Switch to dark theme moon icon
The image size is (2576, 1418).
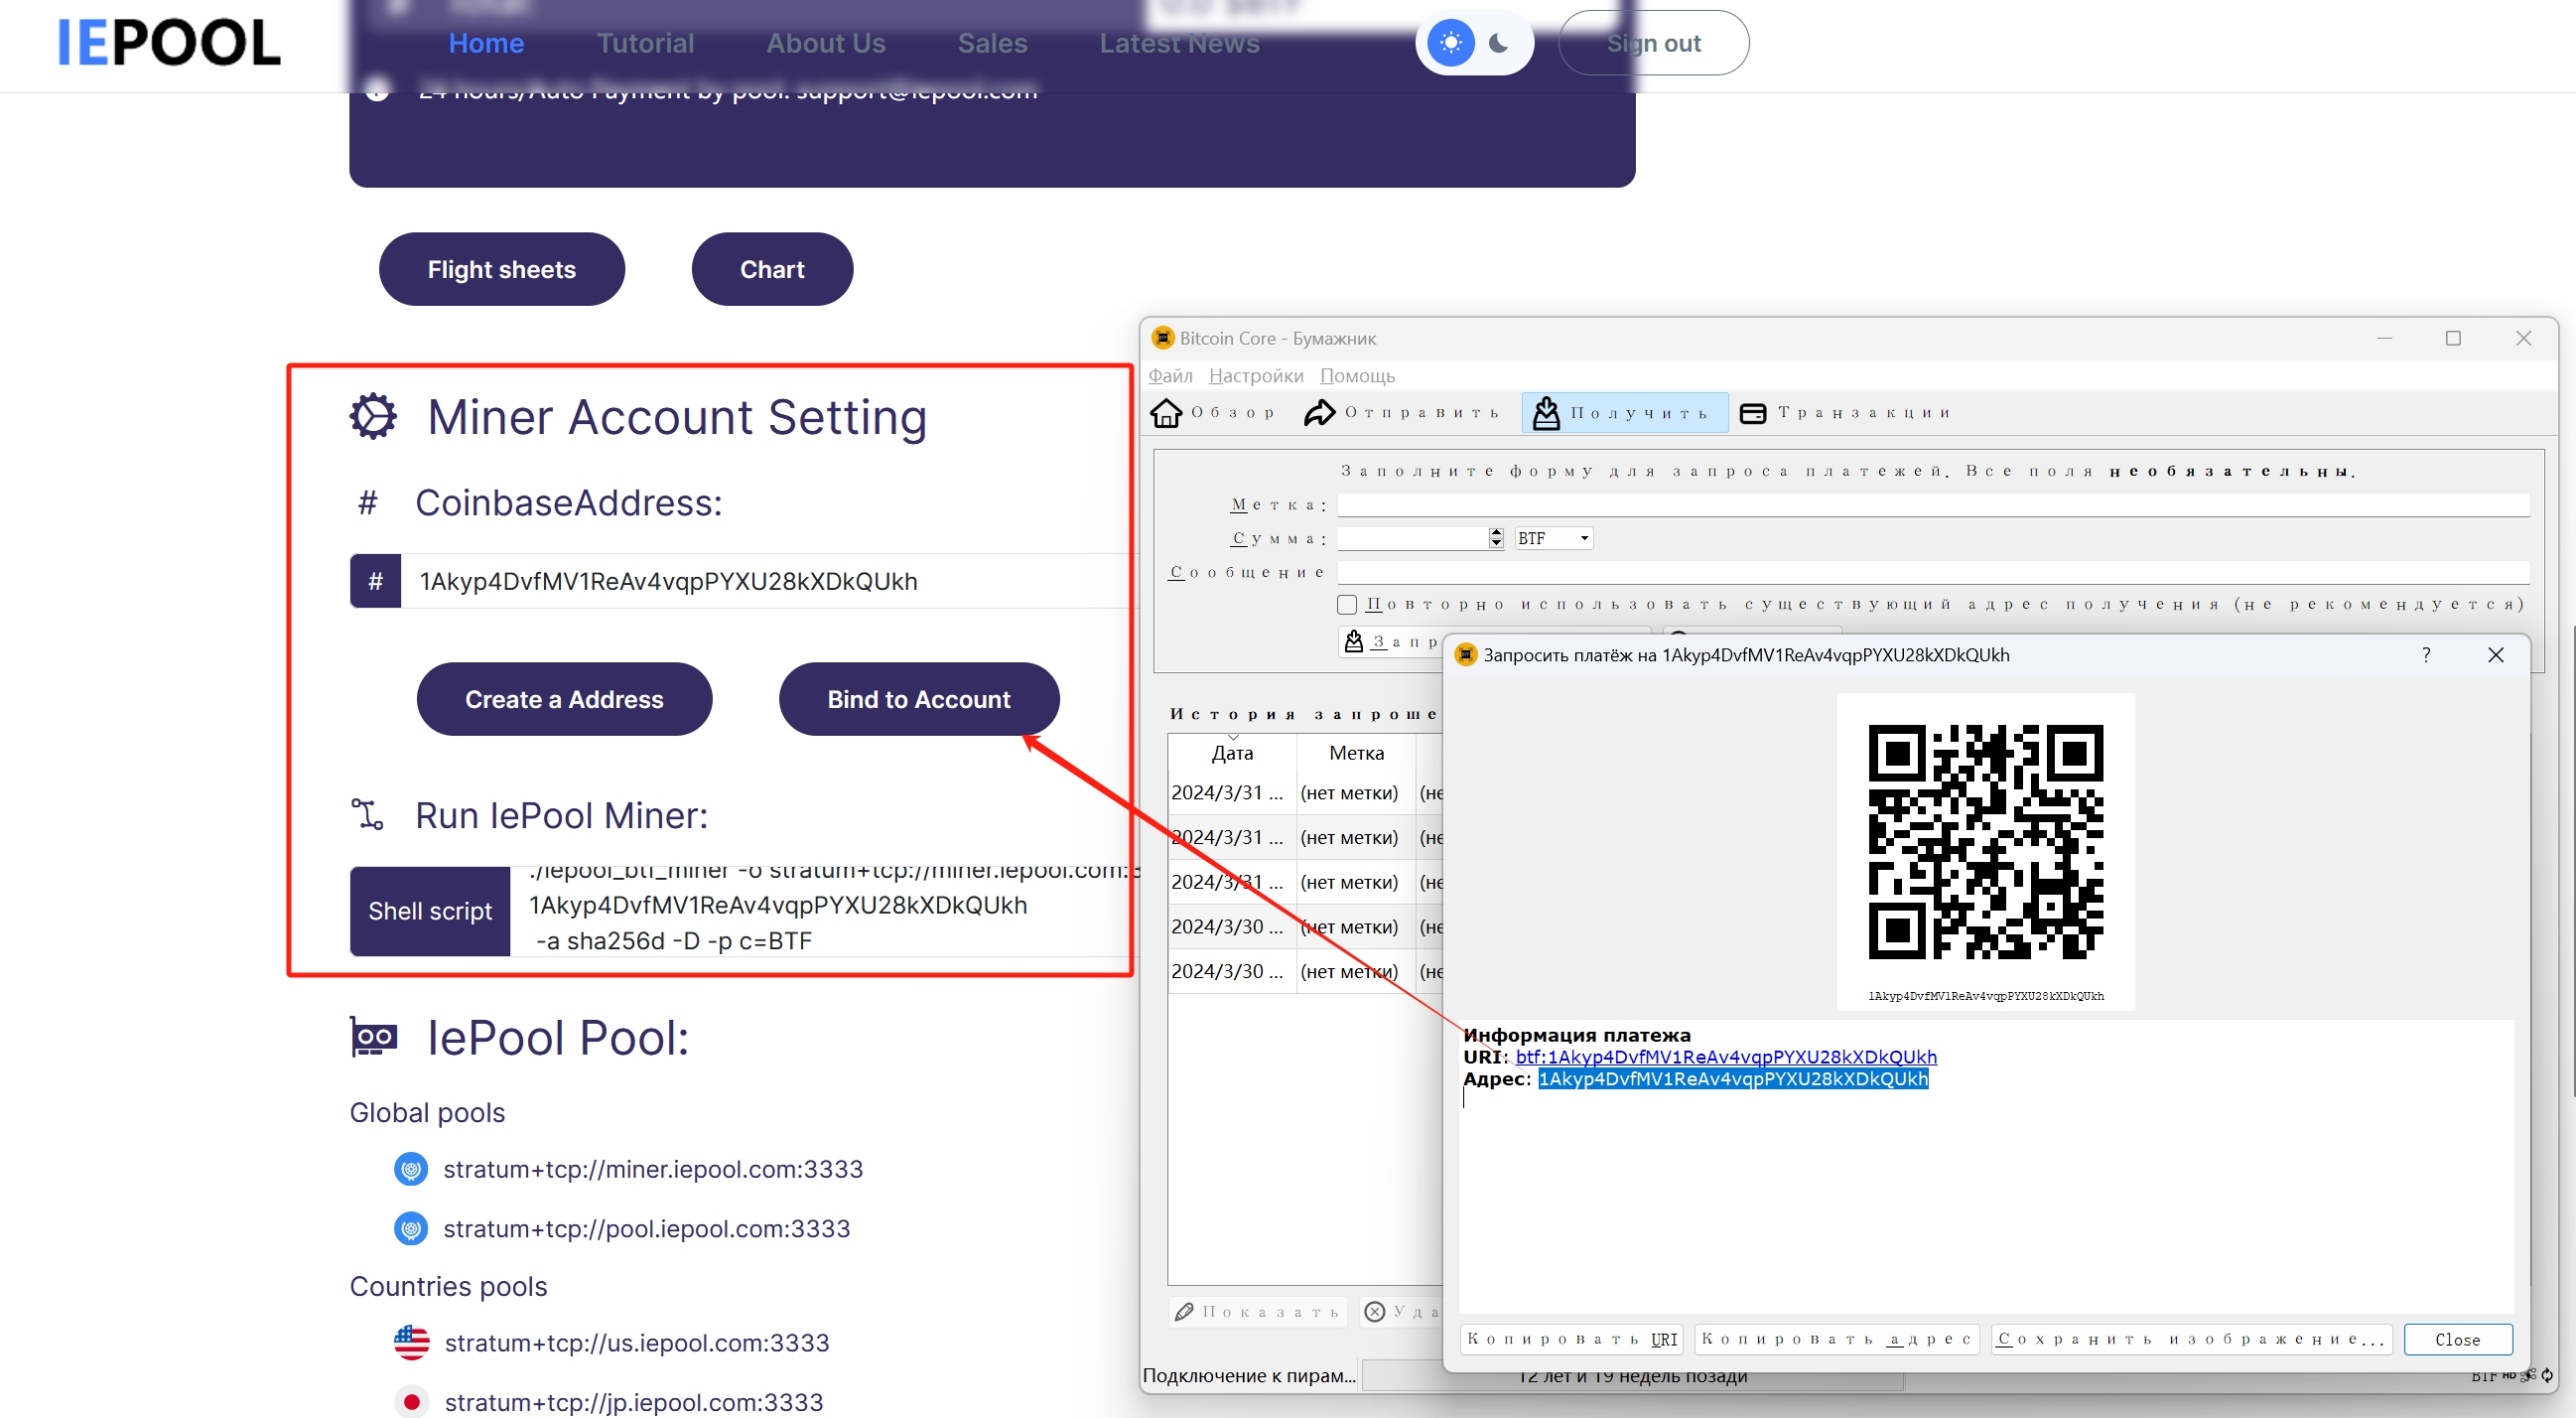pos(1498,43)
